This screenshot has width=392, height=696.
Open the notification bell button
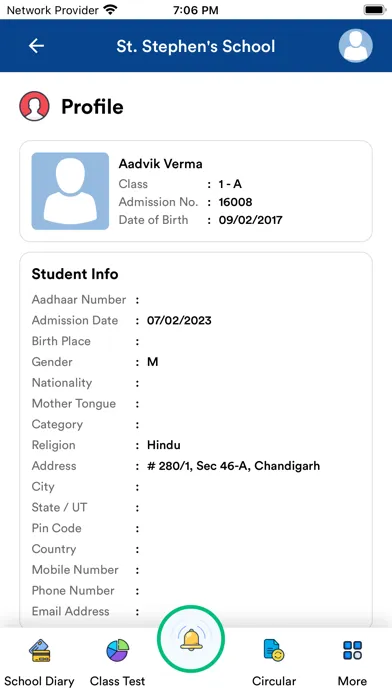pyautogui.click(x=191, y=640)
